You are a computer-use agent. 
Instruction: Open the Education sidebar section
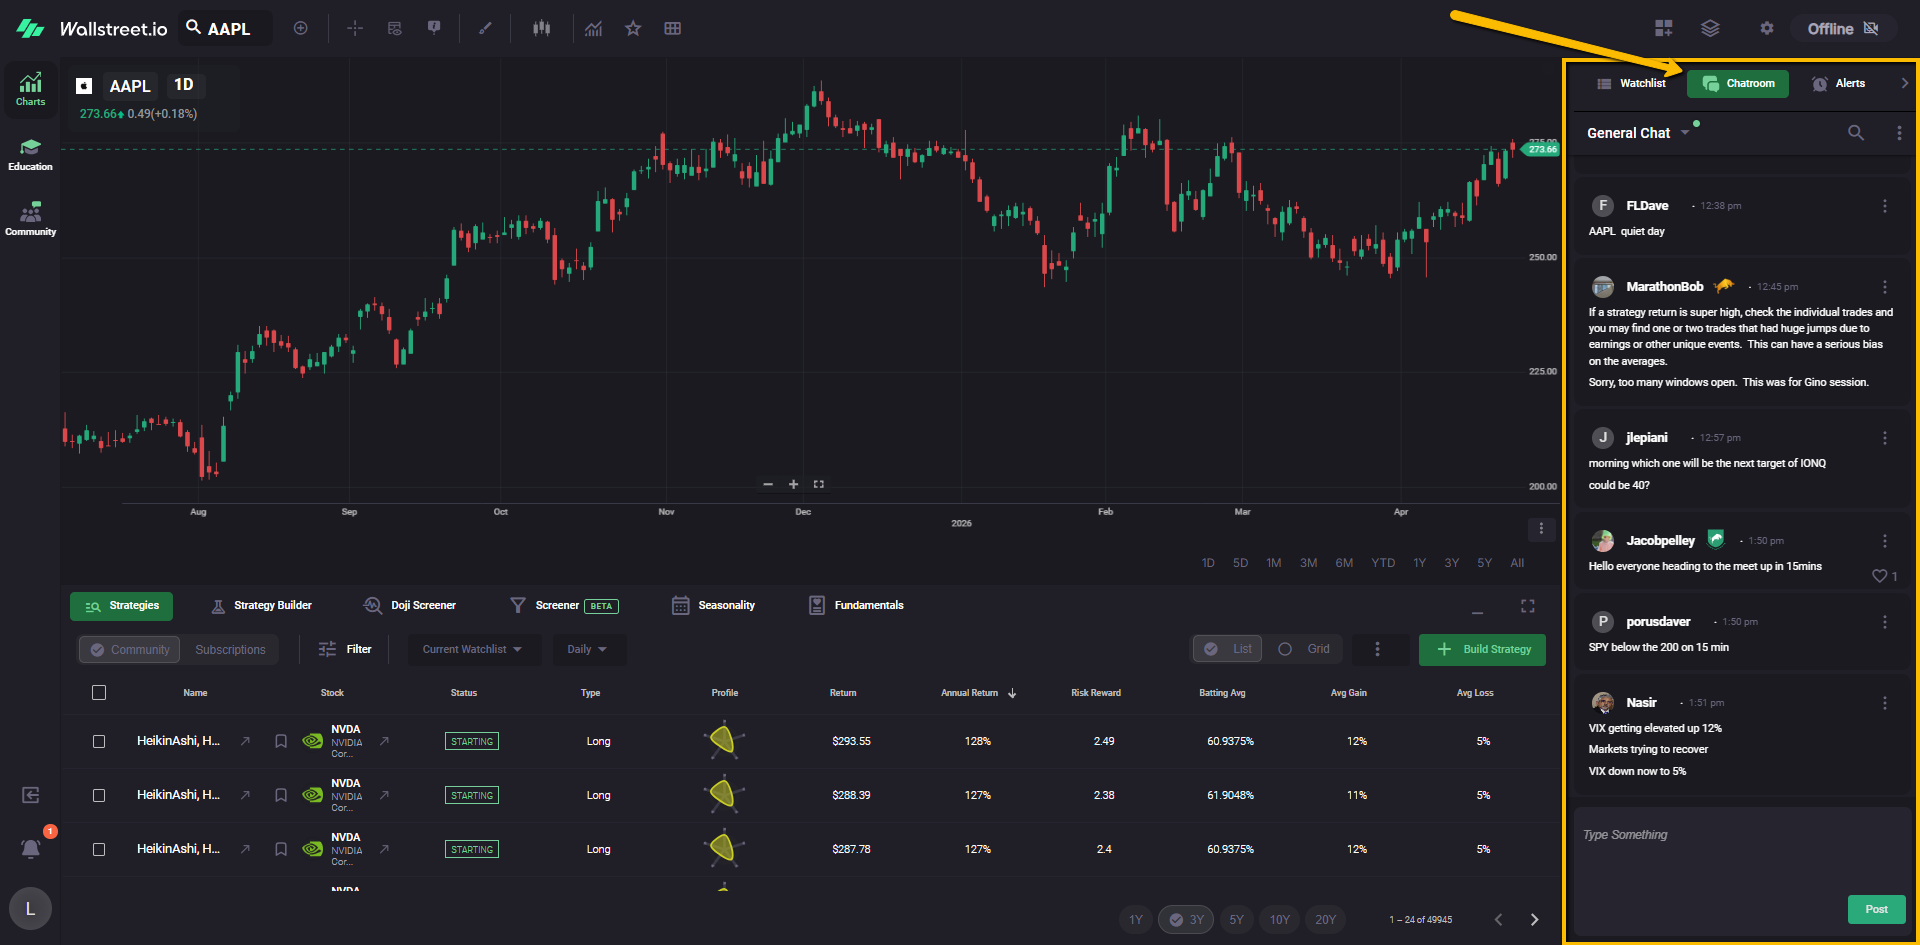30,155
